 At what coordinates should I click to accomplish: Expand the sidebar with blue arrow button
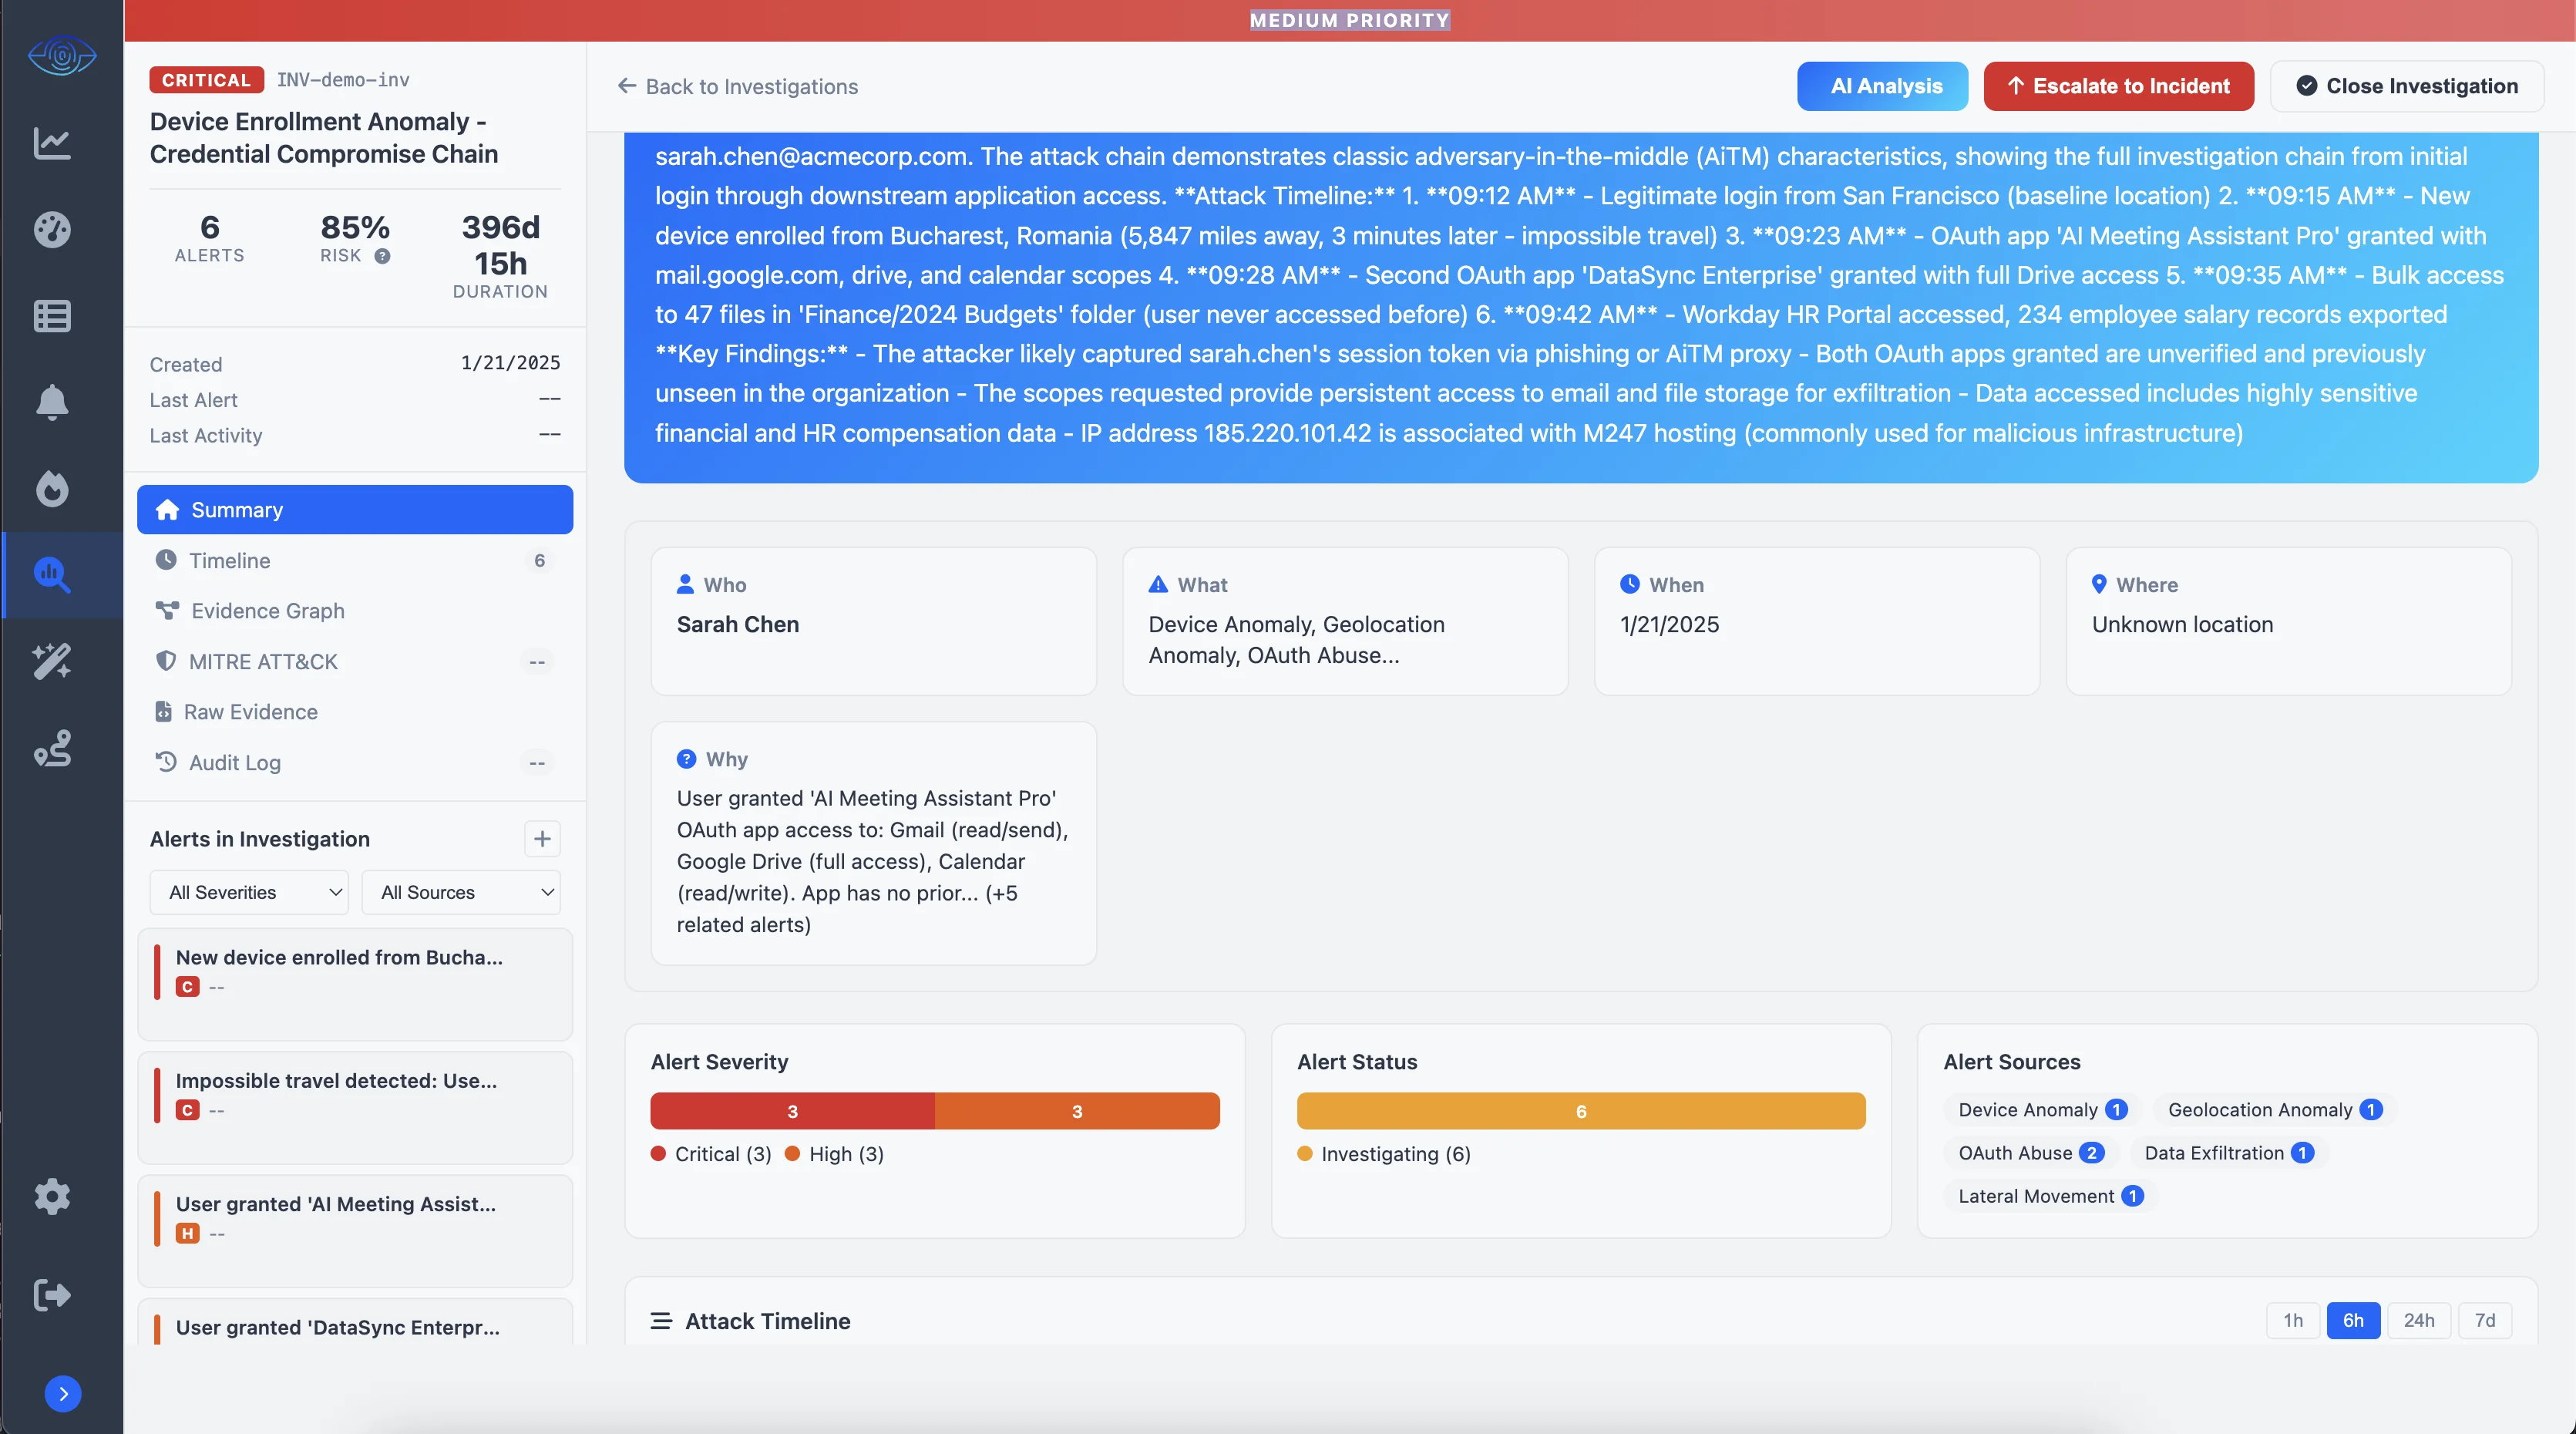tap(63, 1393)
